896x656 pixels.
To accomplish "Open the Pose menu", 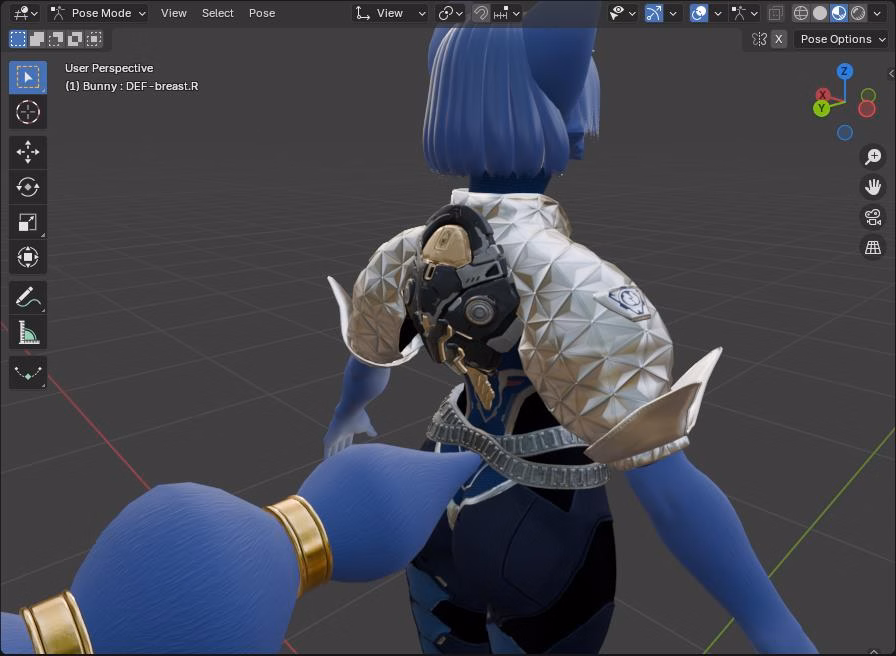I will 262,13.
